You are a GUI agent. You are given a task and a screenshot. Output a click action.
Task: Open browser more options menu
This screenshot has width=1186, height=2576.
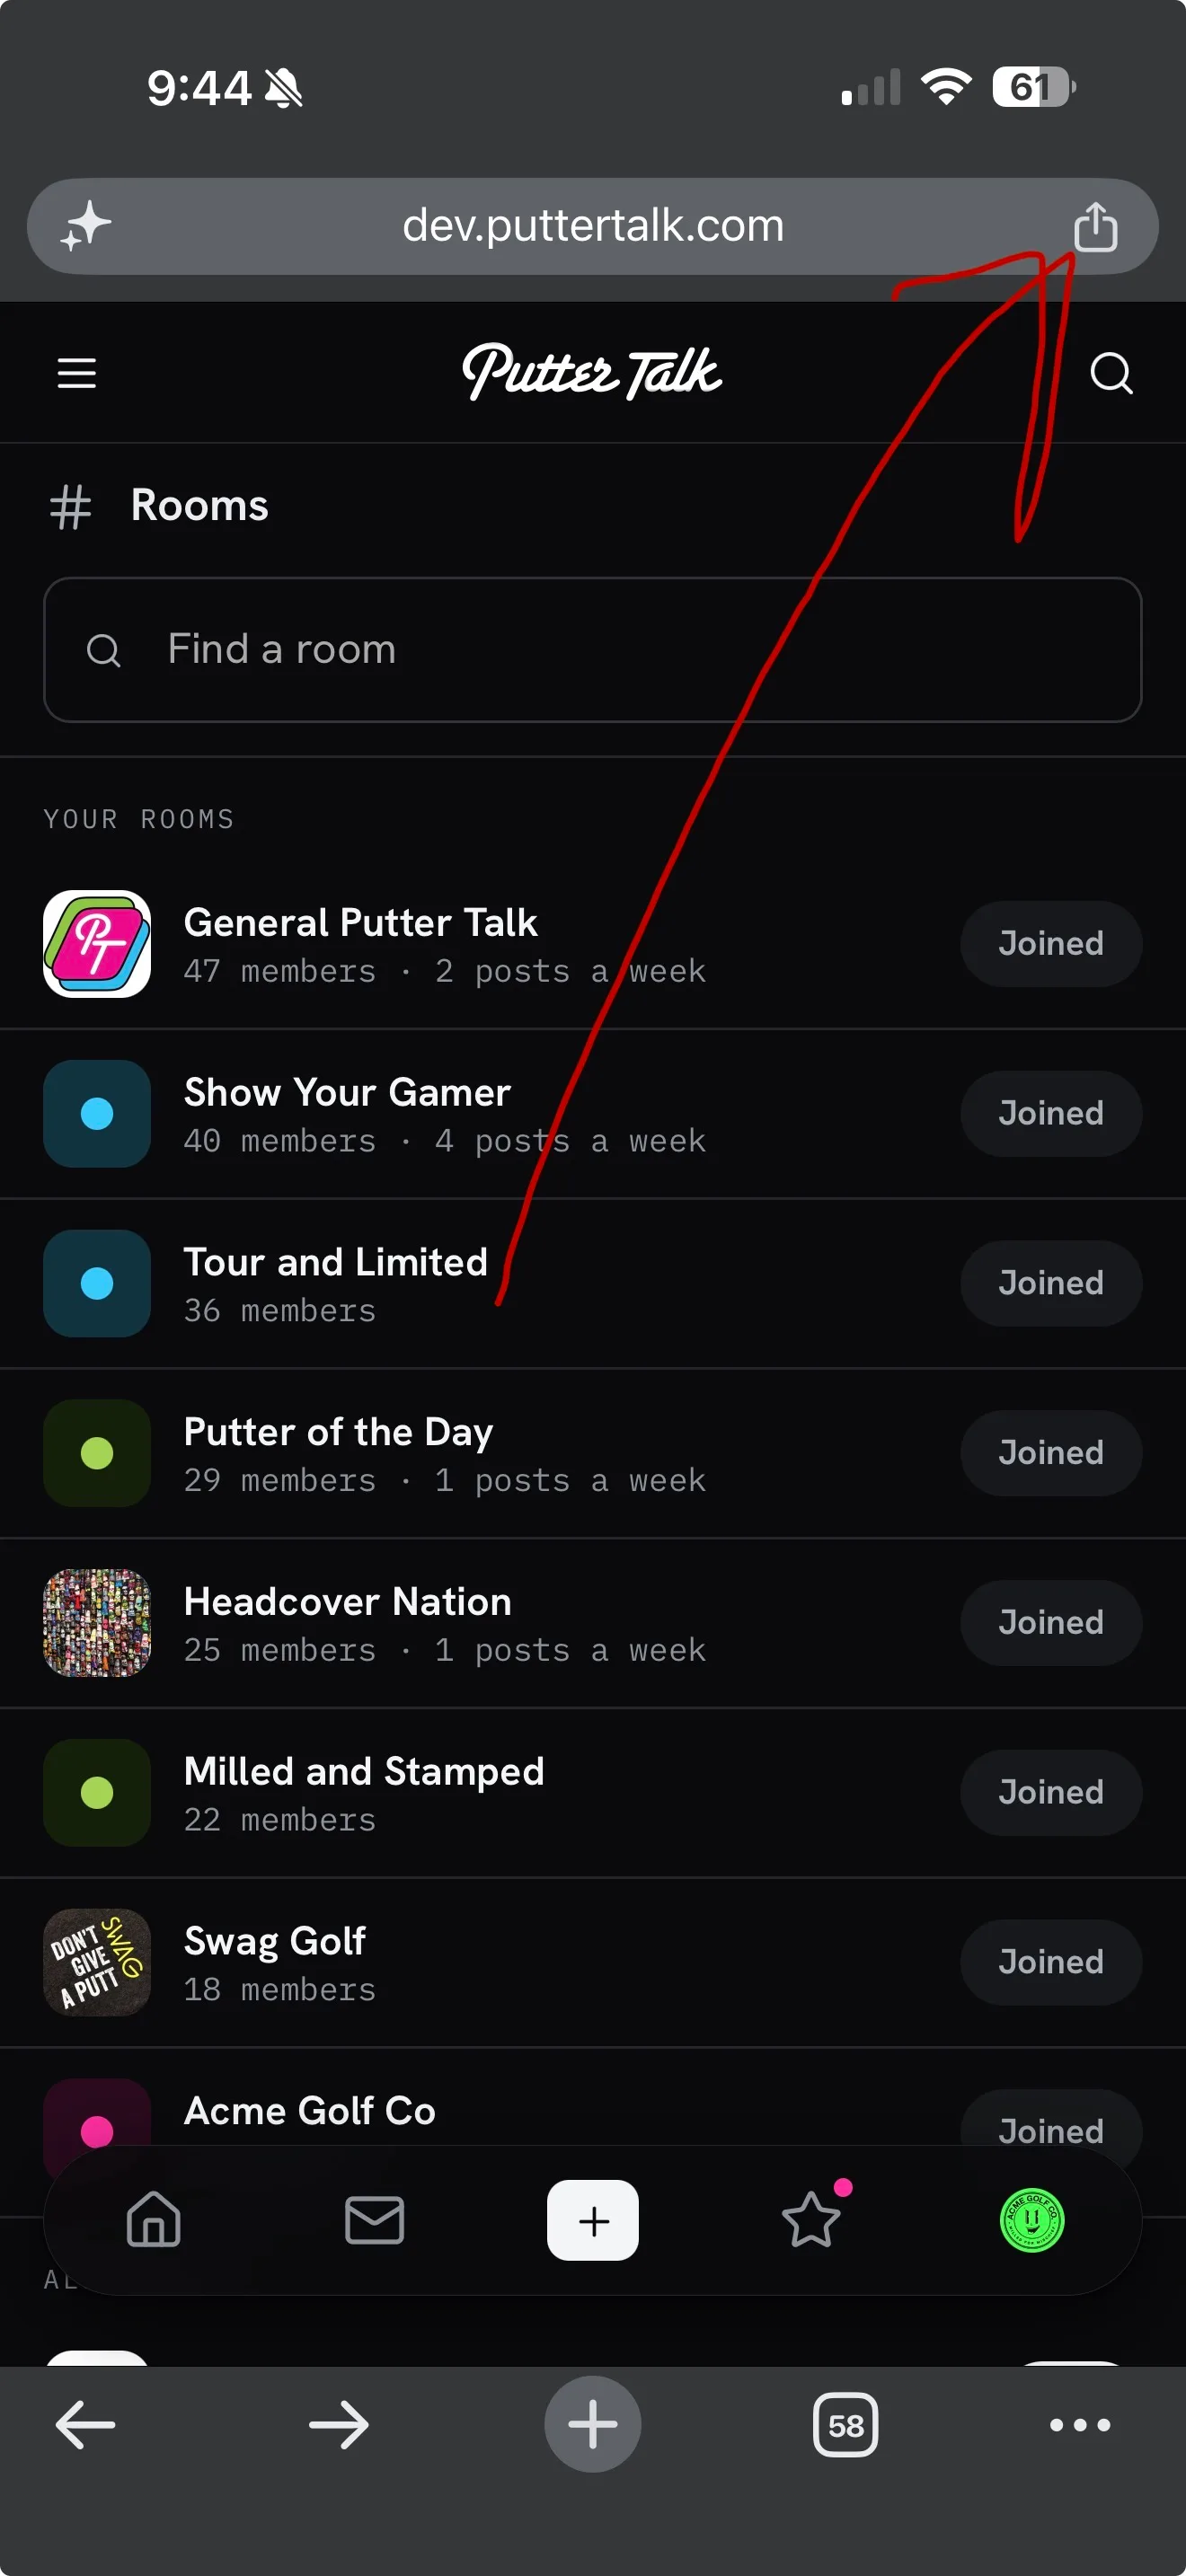pos(1080,2424)
